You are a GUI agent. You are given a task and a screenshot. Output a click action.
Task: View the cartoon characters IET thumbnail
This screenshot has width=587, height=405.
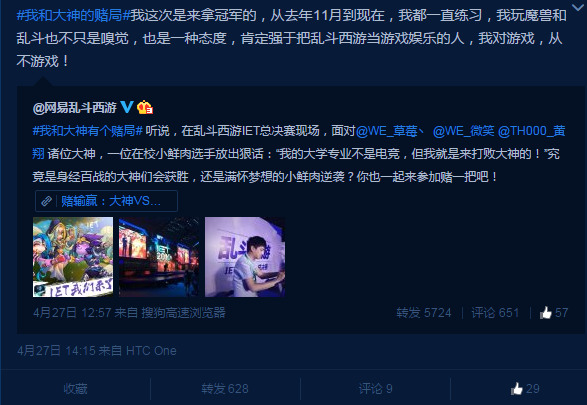[x=73, y=257]
